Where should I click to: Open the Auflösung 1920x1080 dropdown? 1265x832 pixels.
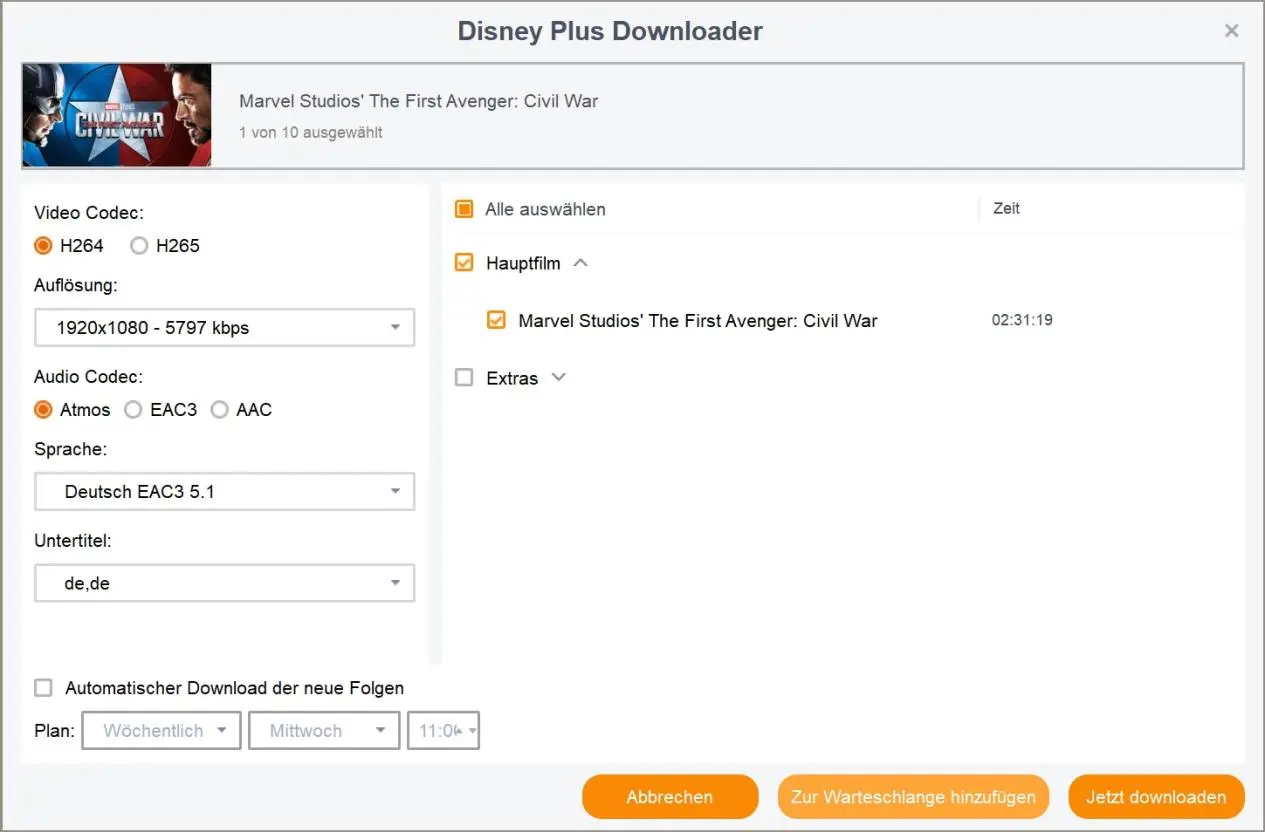coord(224,327)
